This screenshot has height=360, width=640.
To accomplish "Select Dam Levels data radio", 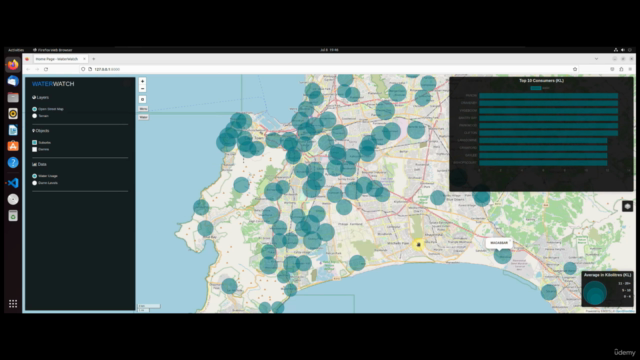I will [34, 183].
